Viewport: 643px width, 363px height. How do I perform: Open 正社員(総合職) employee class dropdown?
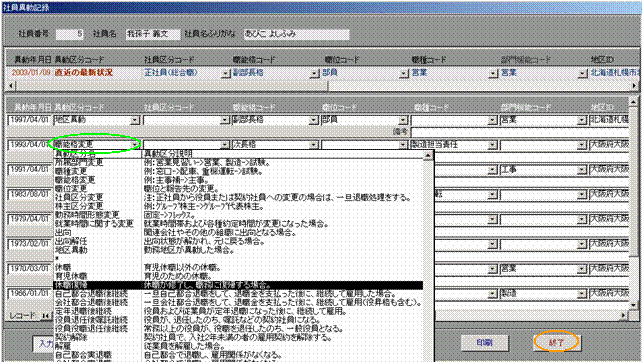tap(225, 73)
